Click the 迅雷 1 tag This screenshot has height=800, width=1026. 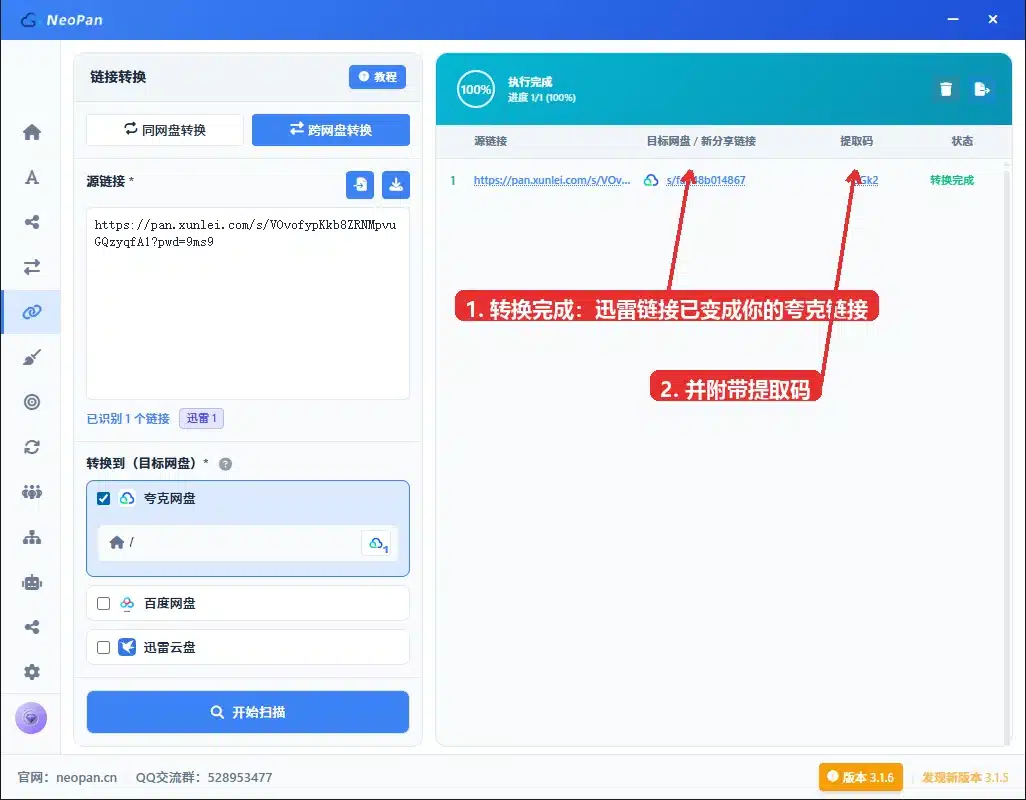[x=202, y=418]
